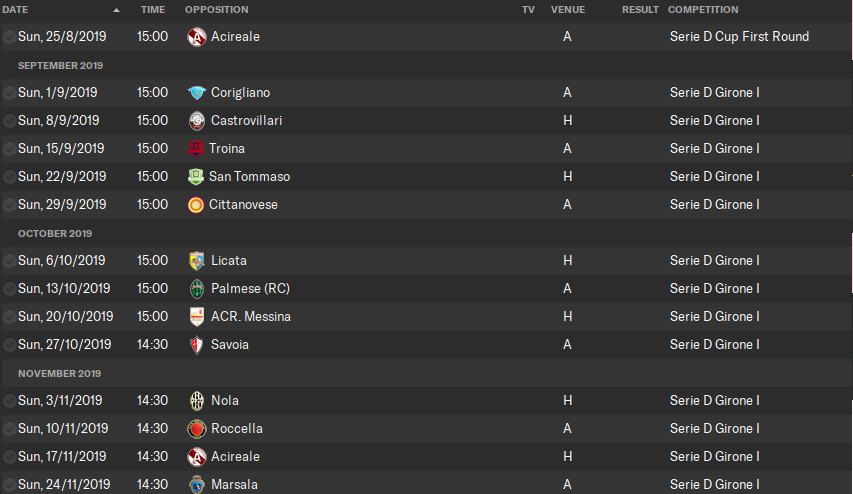Click the Date column sort arrow
853x494 pixels.
[116, 10]
